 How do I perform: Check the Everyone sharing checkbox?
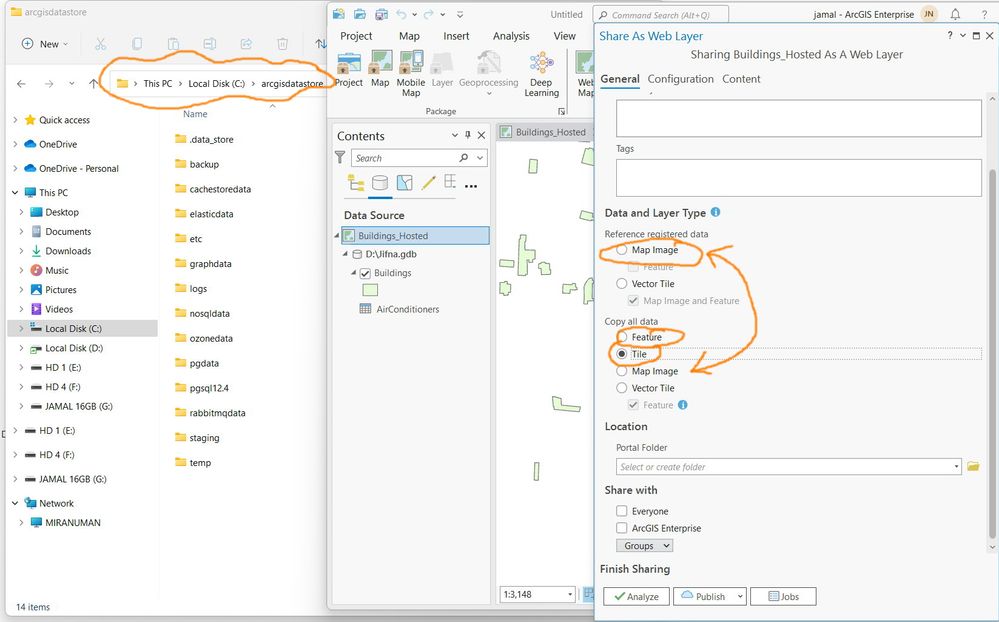coord(621,510)
